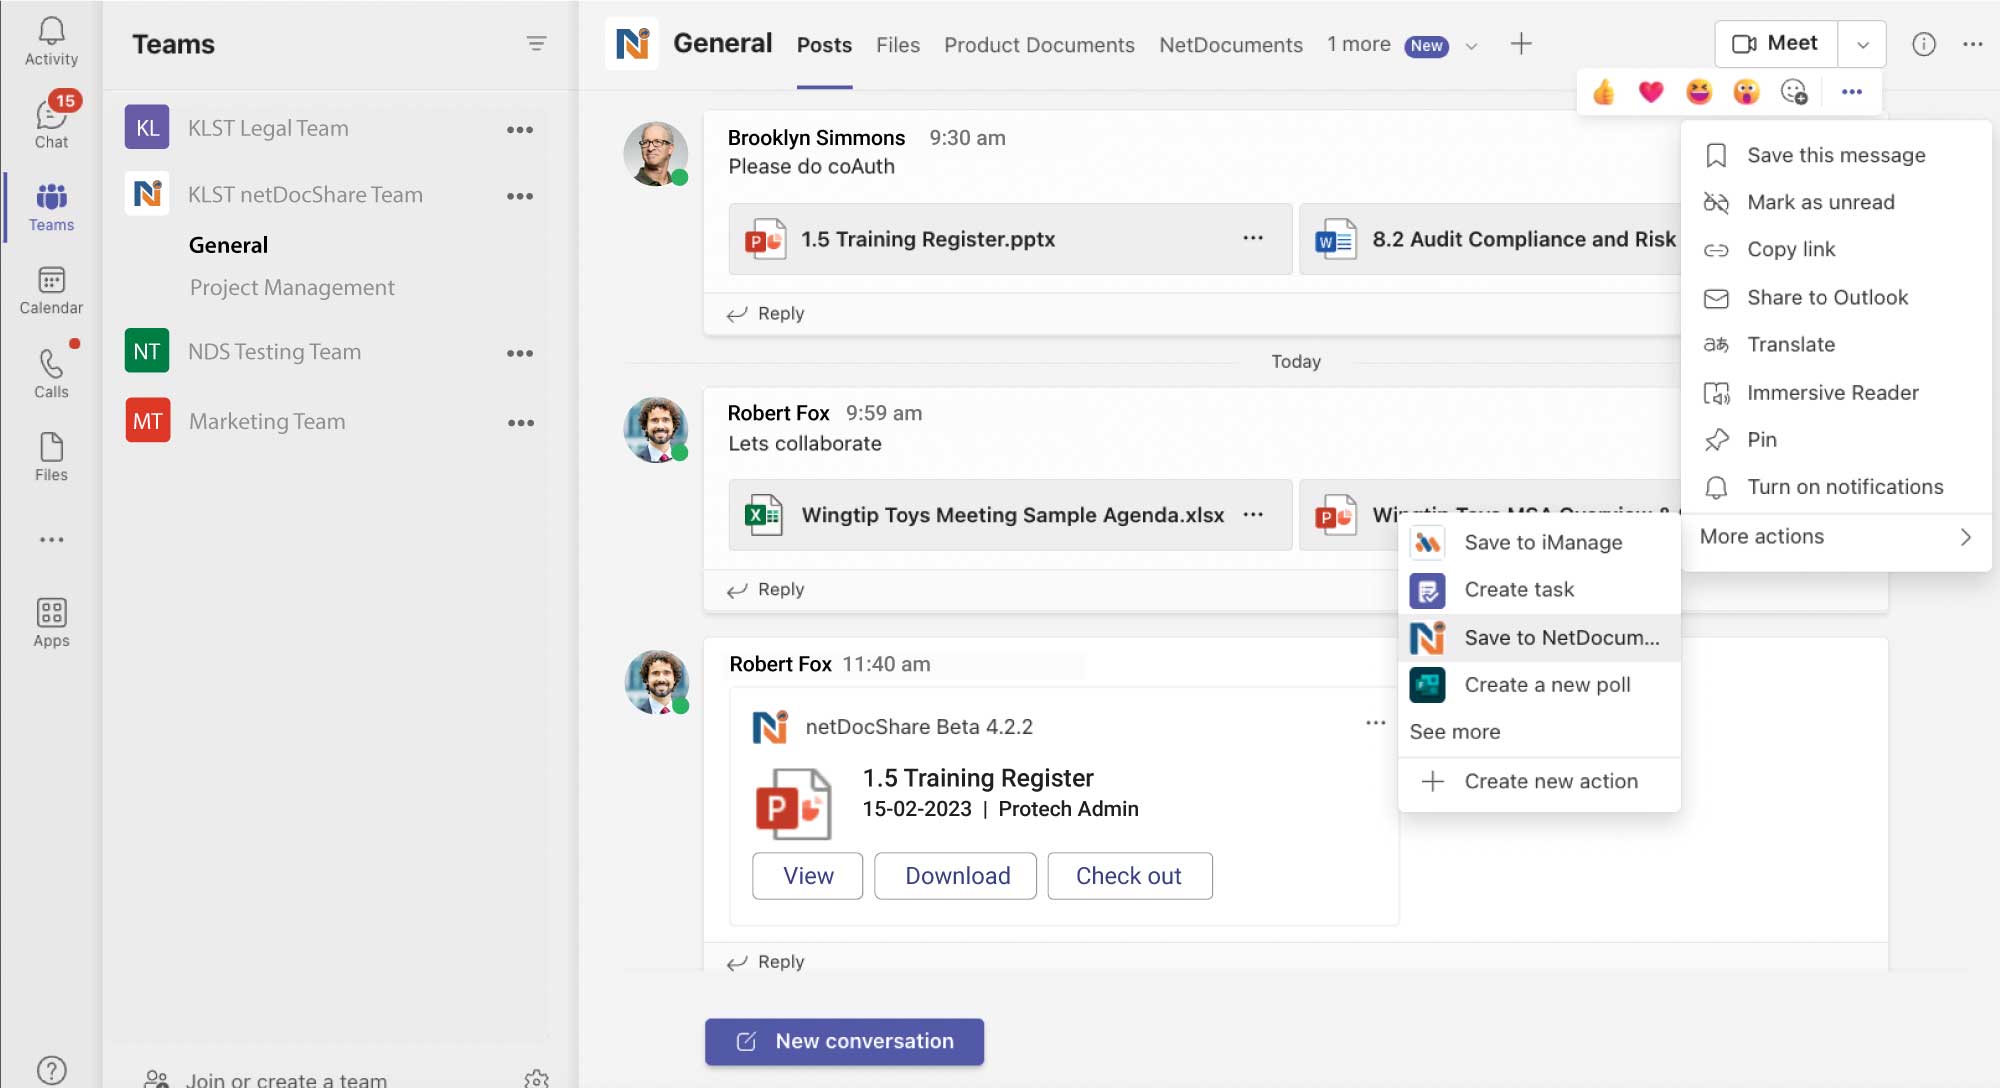Select Share to Outlook
The height and width of the screenshot is (1088, 2000).
click(x=1836, y=297)
